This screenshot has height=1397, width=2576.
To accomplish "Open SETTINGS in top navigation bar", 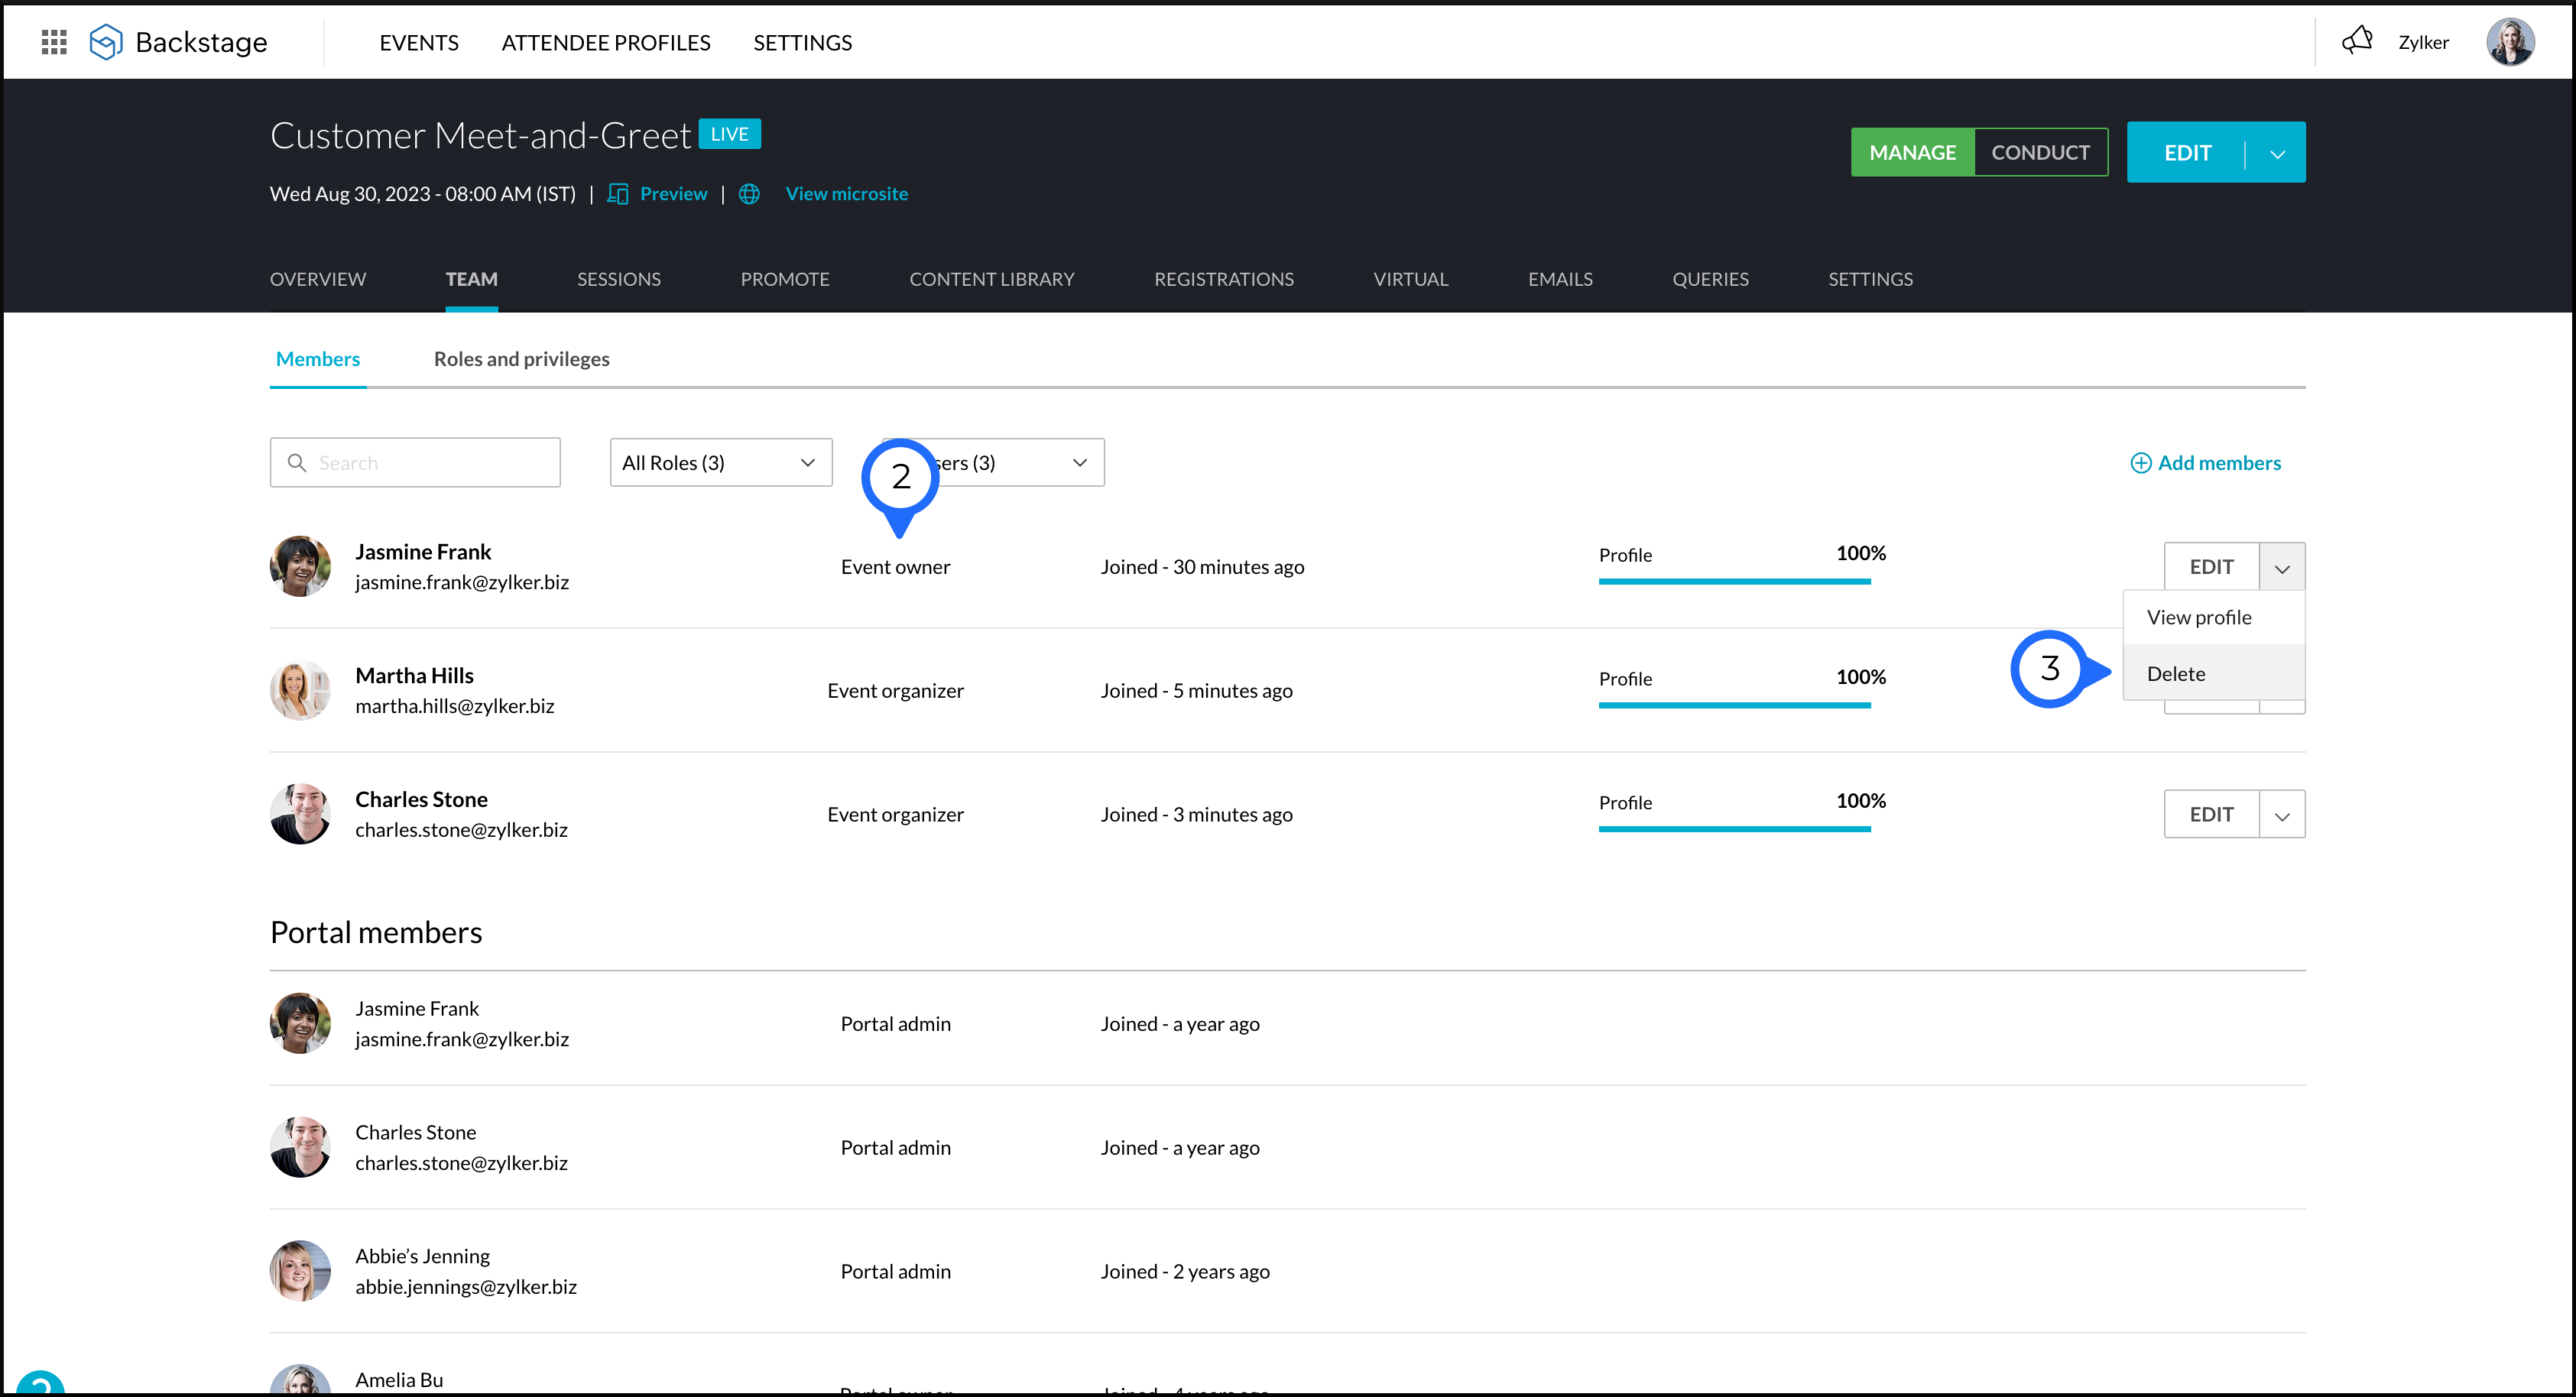I will (803, 42).
